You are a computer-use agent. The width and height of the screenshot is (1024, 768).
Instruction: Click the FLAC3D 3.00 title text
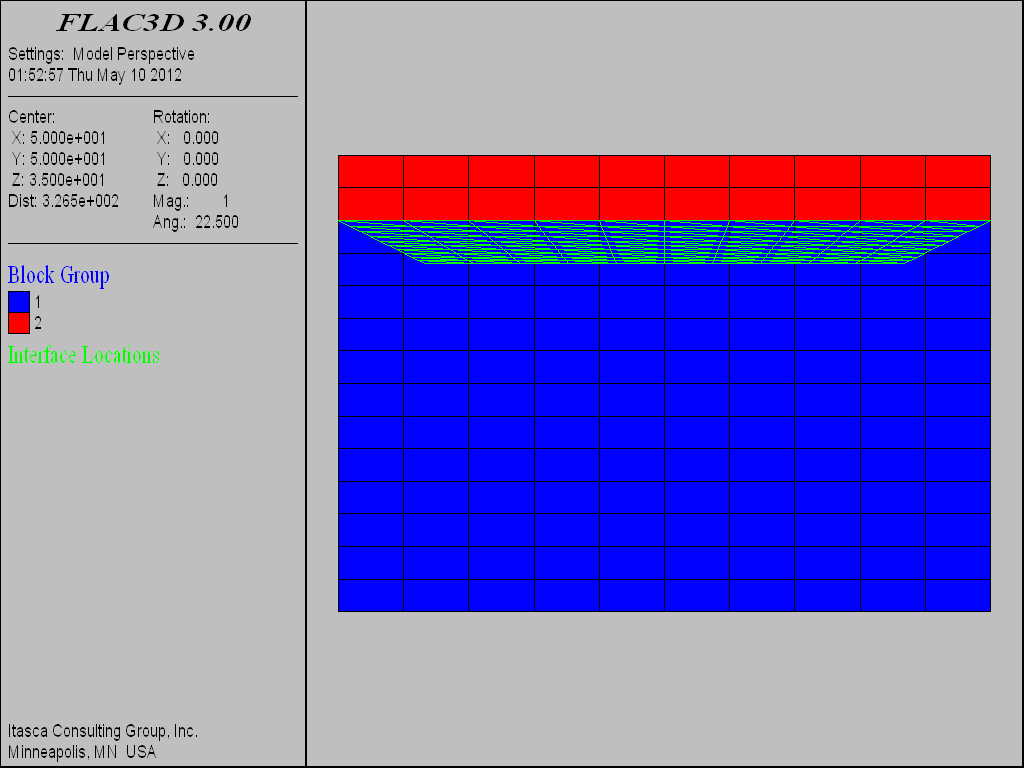[x=153, y=23]
